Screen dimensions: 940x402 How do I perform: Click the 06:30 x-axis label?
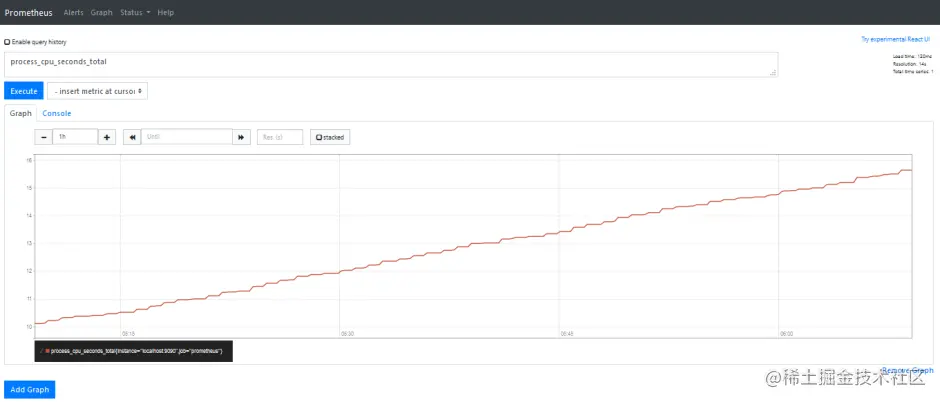348,334
